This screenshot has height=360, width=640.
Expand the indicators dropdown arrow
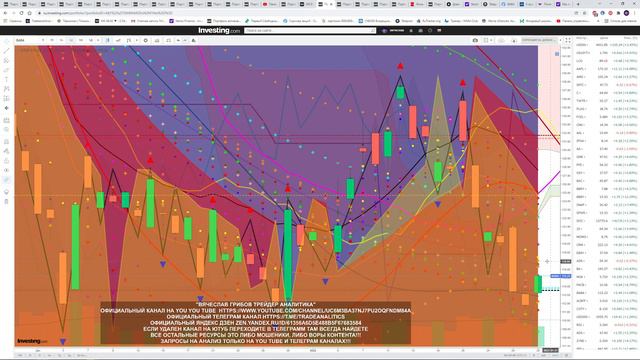[136, 40]
